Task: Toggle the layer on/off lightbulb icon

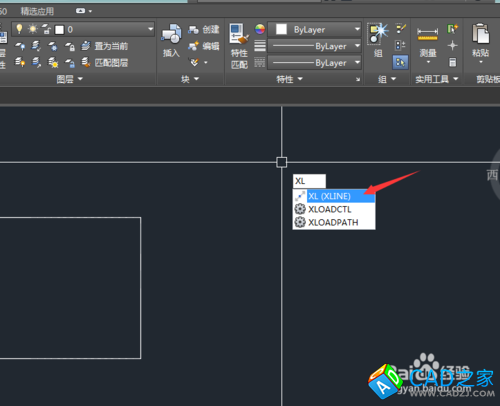Action: coord(19,29)
